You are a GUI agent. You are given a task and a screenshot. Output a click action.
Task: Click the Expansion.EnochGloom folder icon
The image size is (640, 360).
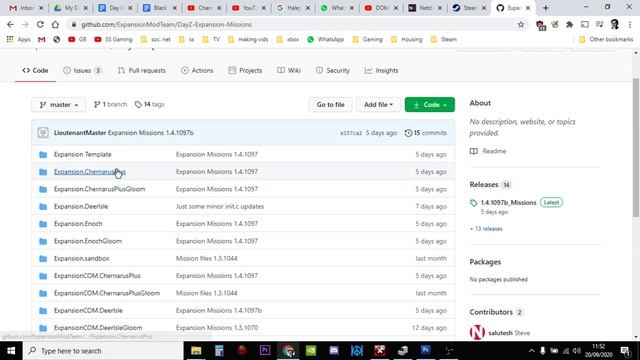(43, 241)
